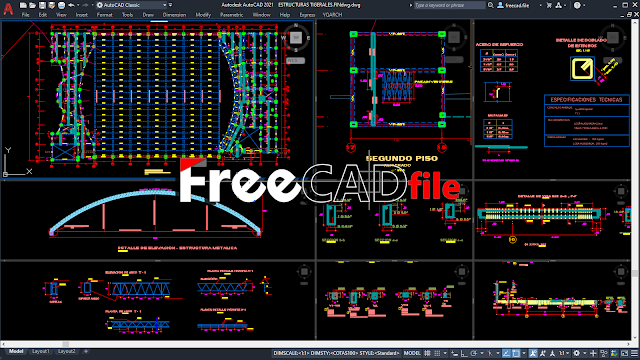640x360 pixels.
Task: Click the annotation scale icon in status bar
Action: (x=552, y=353)
